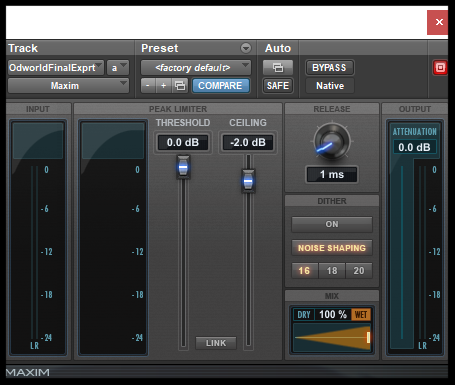Click the ATTENUATION label
This screenshot has height=385, width=455.
[414, 132]
